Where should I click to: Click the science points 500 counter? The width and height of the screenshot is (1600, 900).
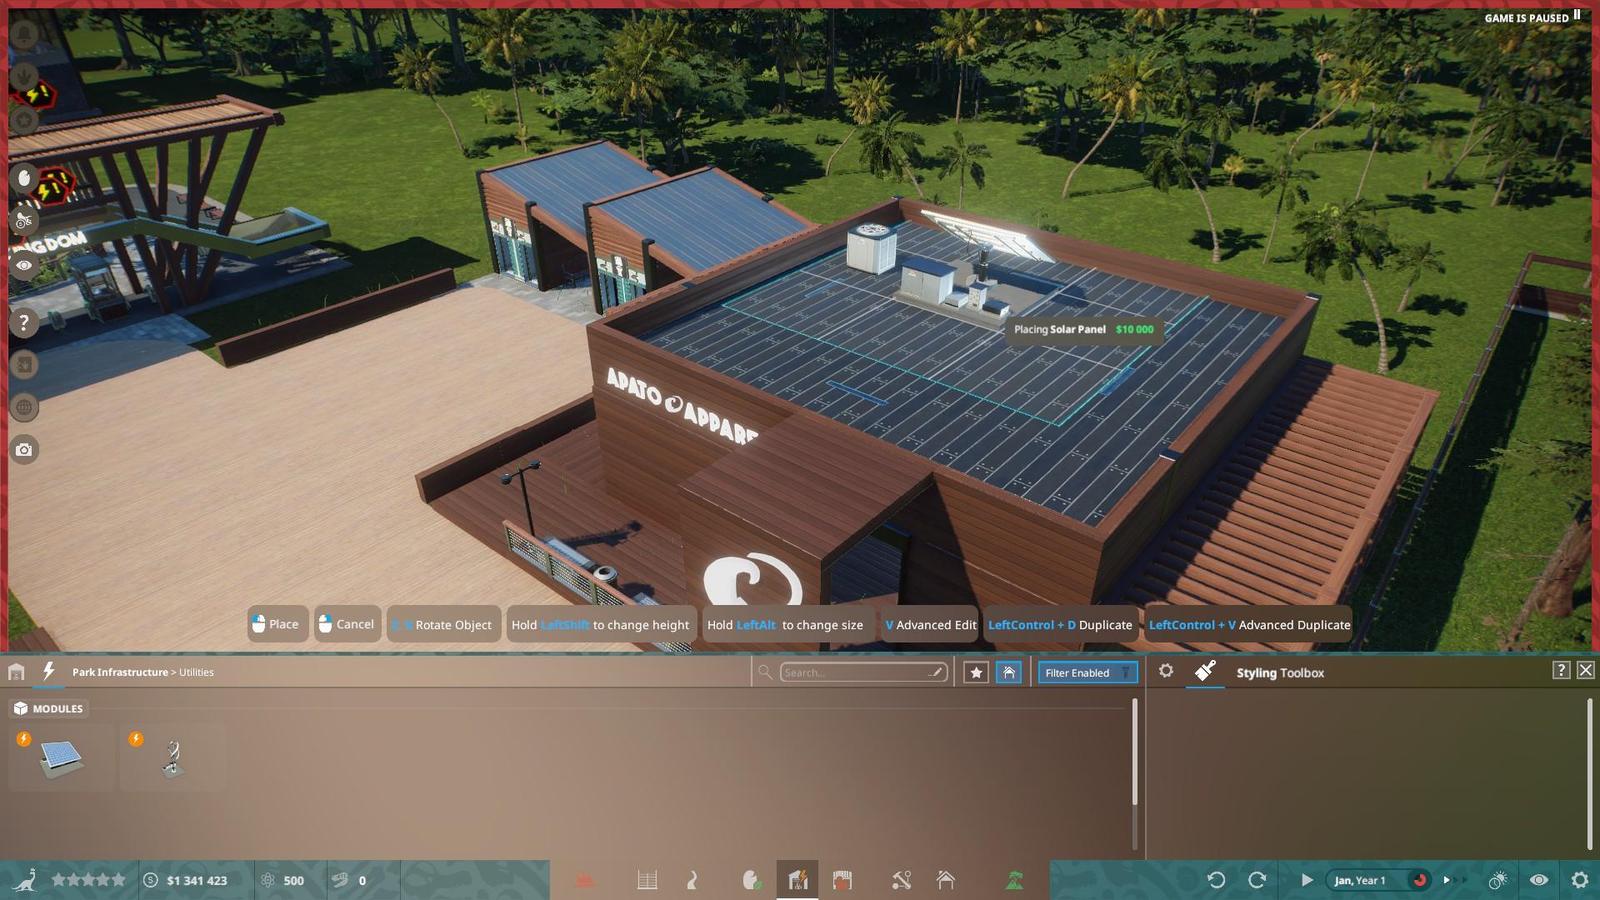pos(282,880)
